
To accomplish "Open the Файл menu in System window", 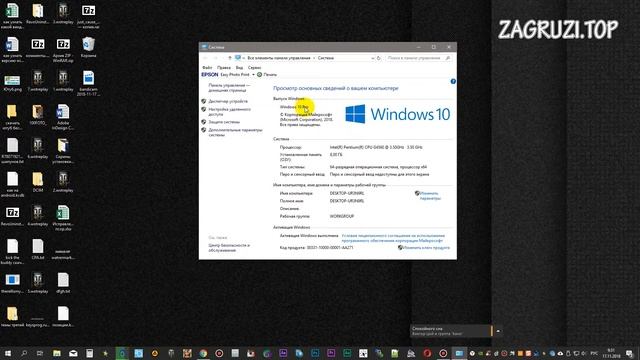I will point(207,68).
